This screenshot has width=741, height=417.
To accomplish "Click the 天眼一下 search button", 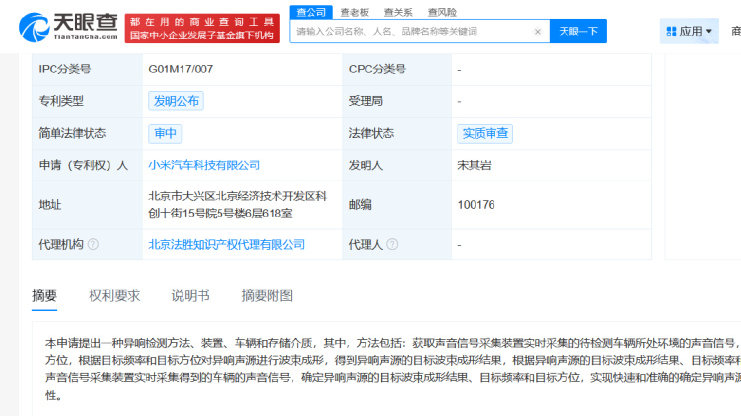I will 578,31.
